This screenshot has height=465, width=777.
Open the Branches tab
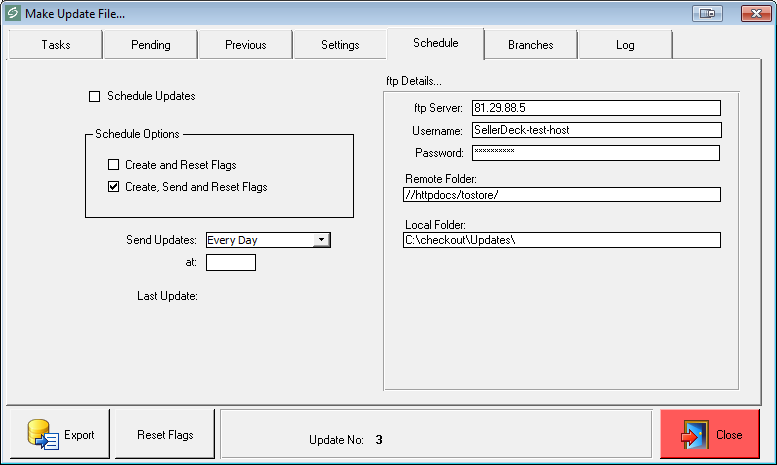point(530,45)
